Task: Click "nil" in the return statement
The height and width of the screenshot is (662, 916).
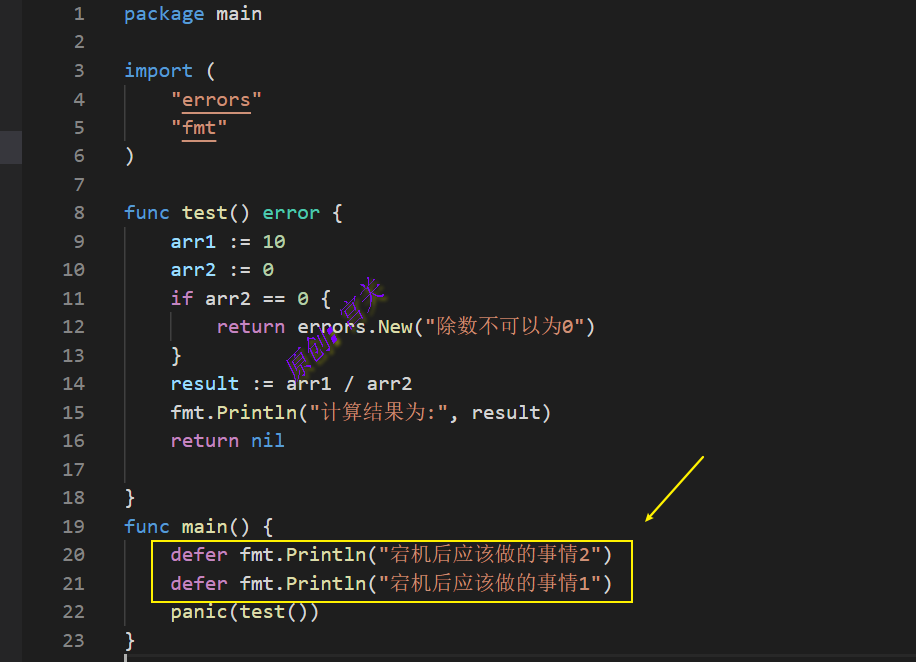Action: coord(268,441)
